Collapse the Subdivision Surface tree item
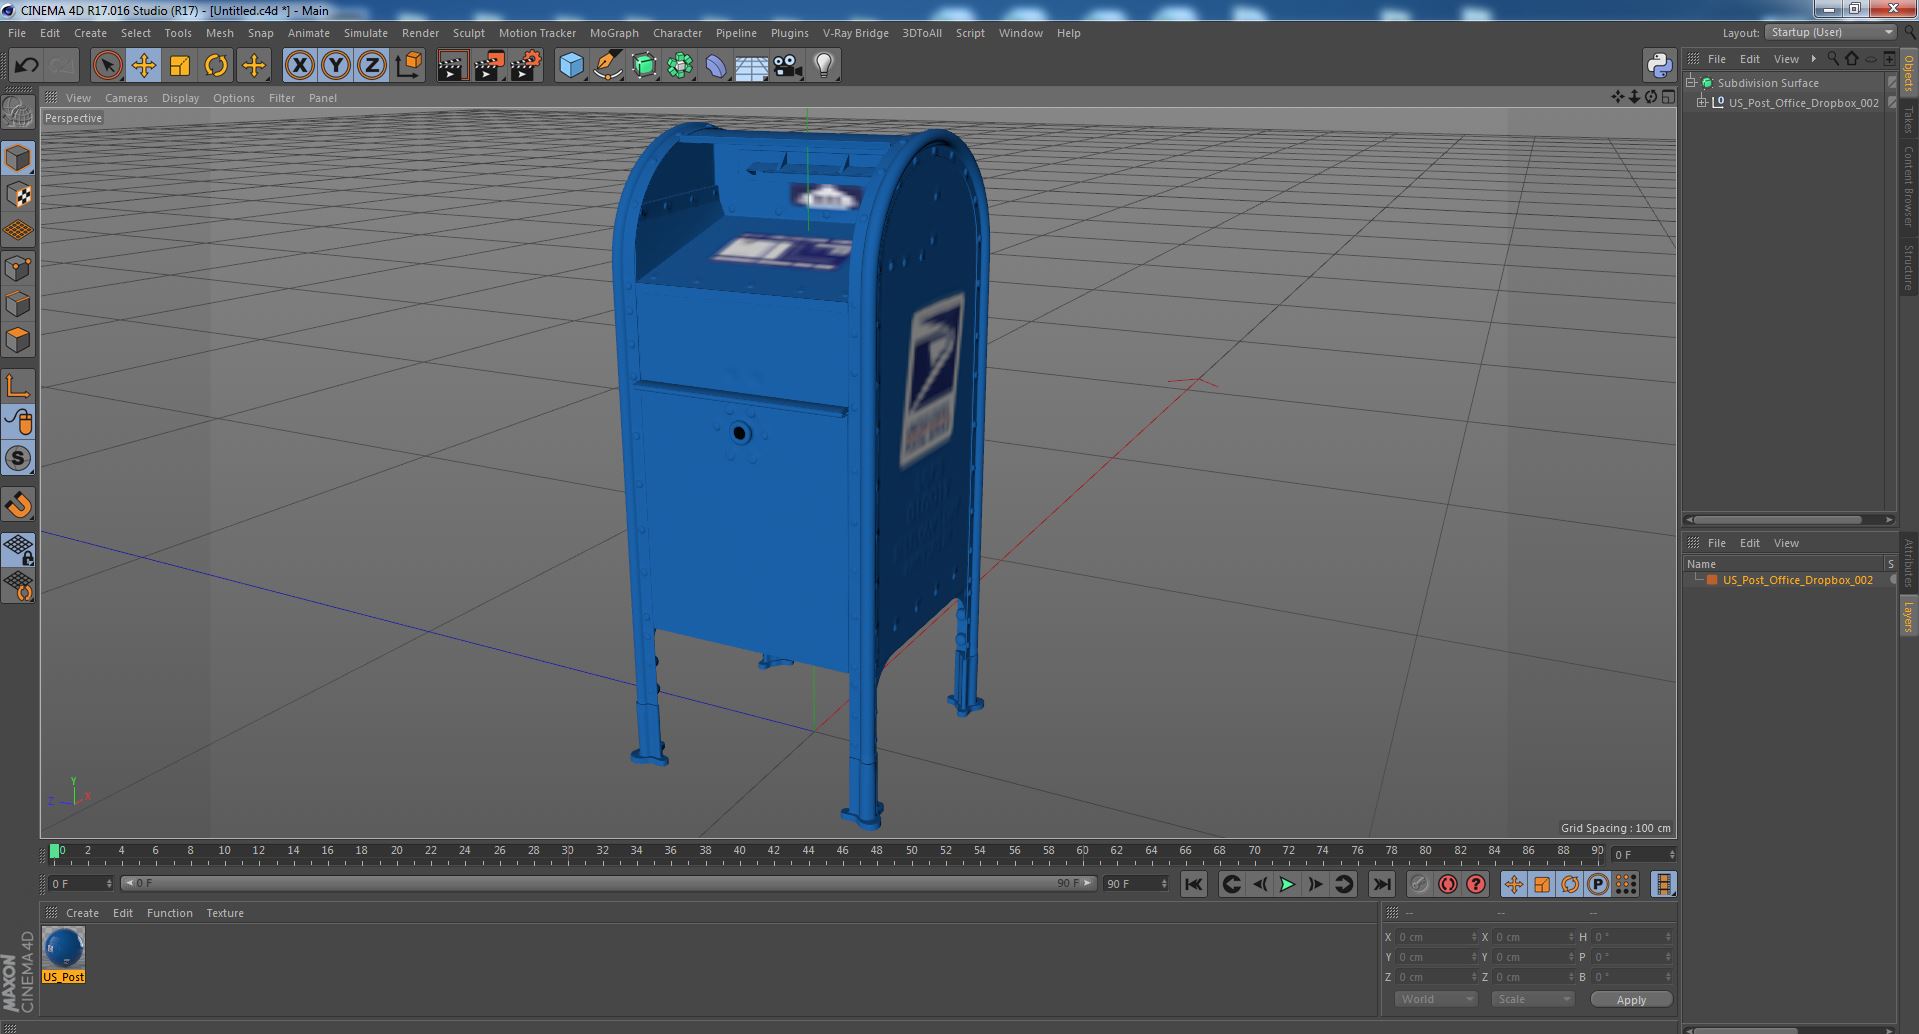This screenshot has height=1034, width=1919. pos(1690,82)
